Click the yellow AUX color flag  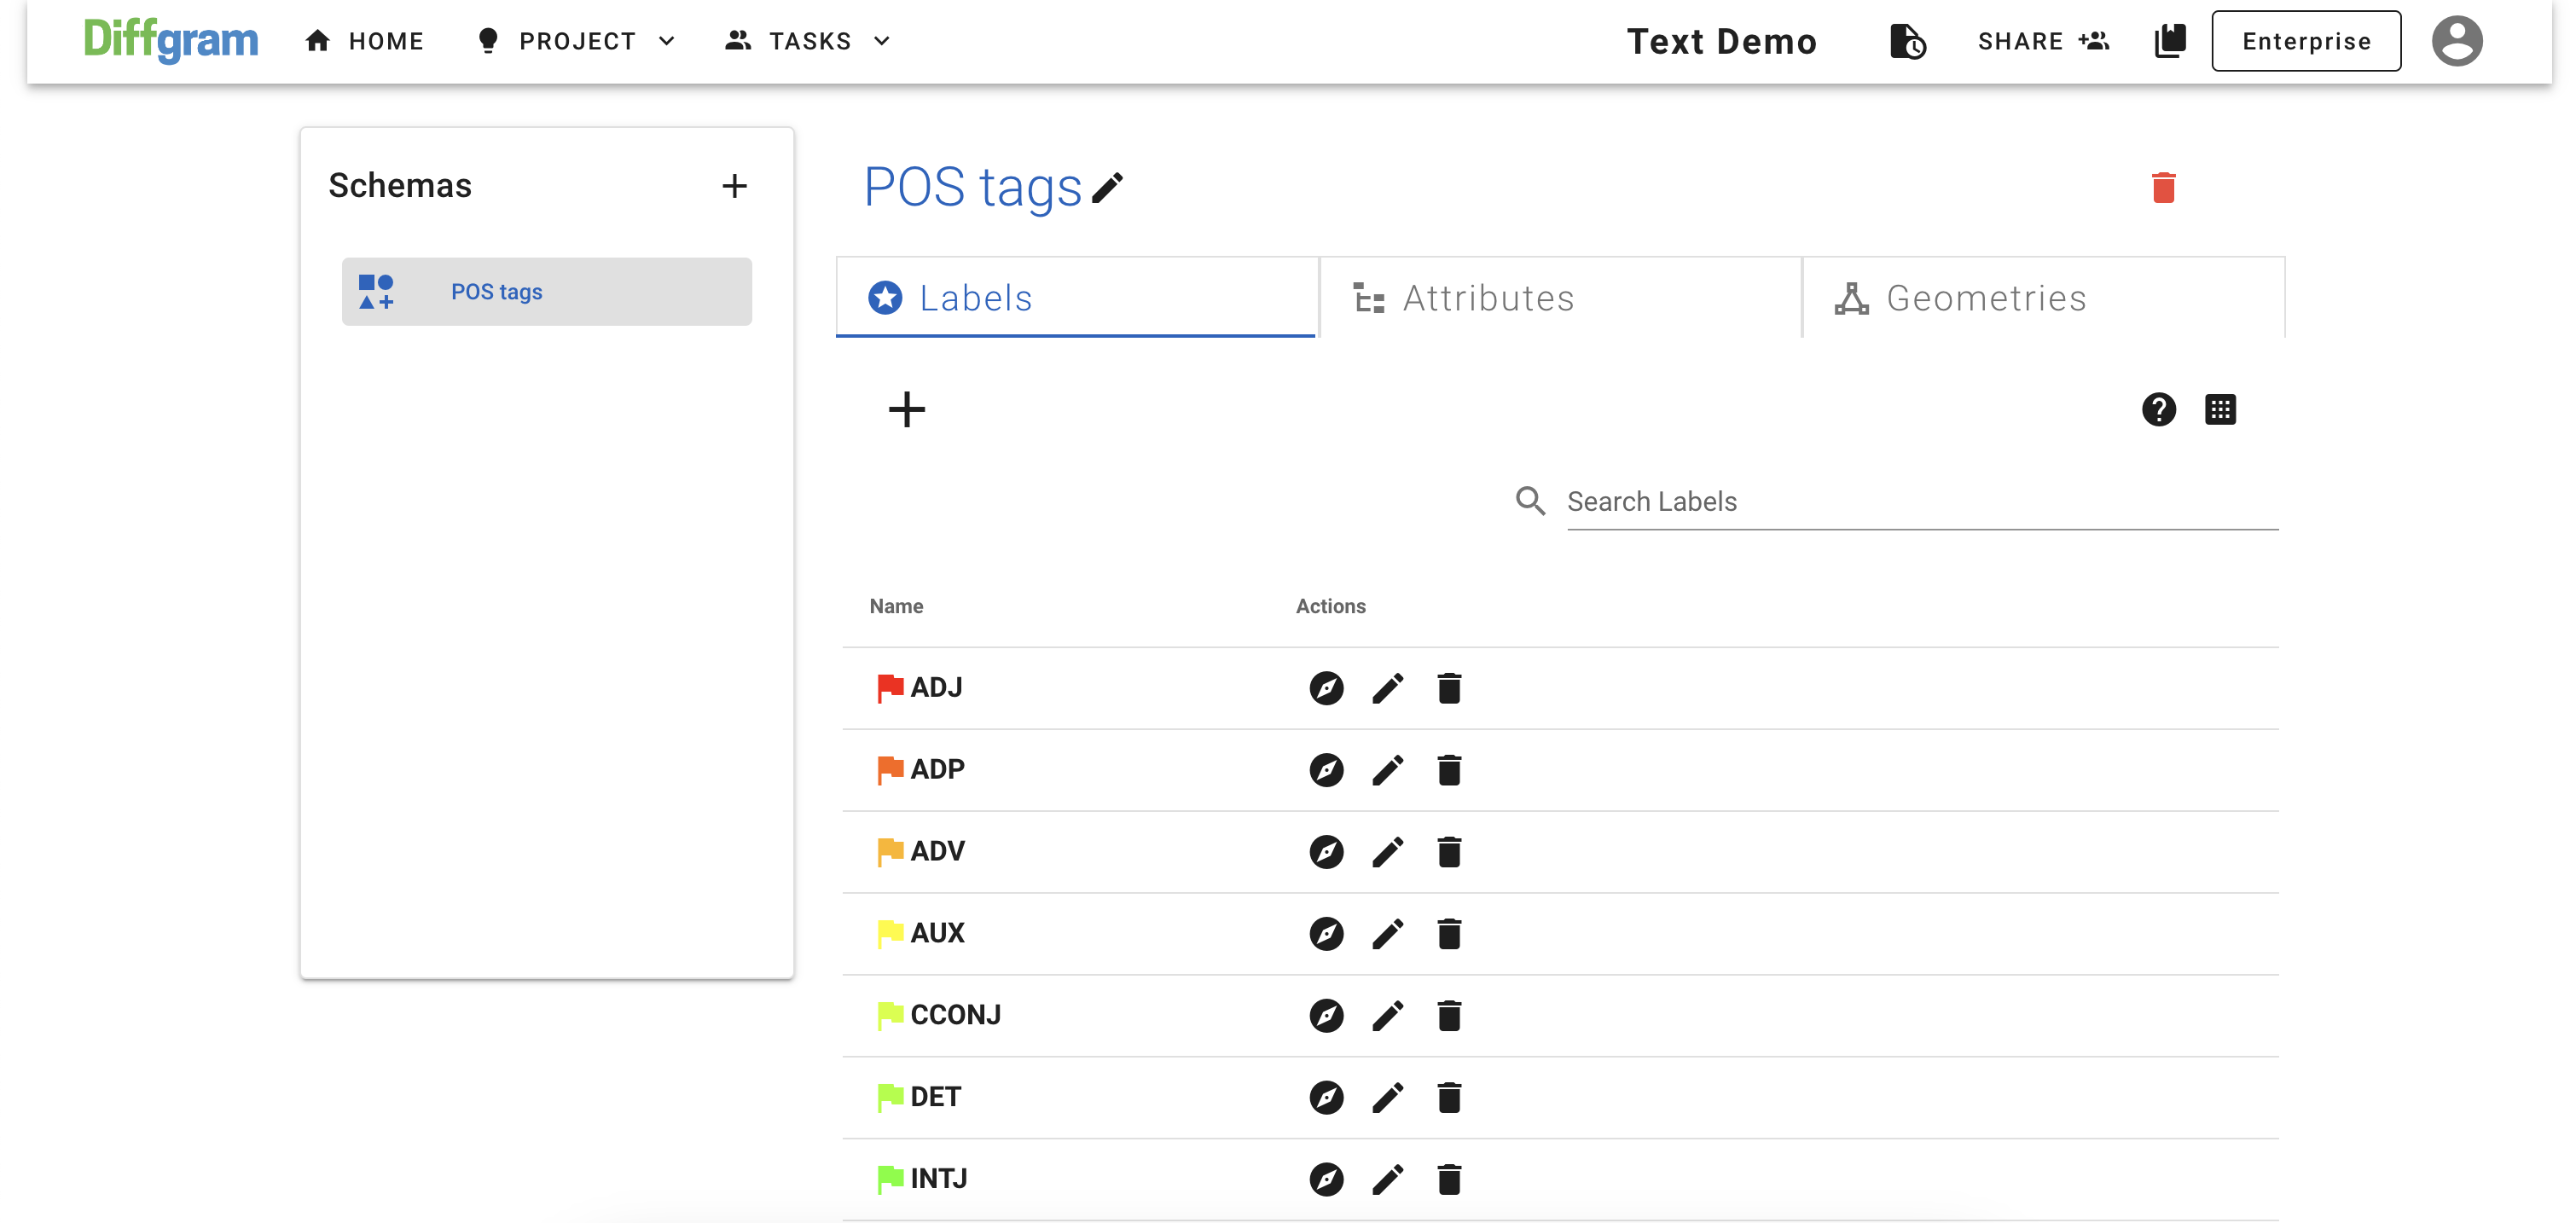889,933
